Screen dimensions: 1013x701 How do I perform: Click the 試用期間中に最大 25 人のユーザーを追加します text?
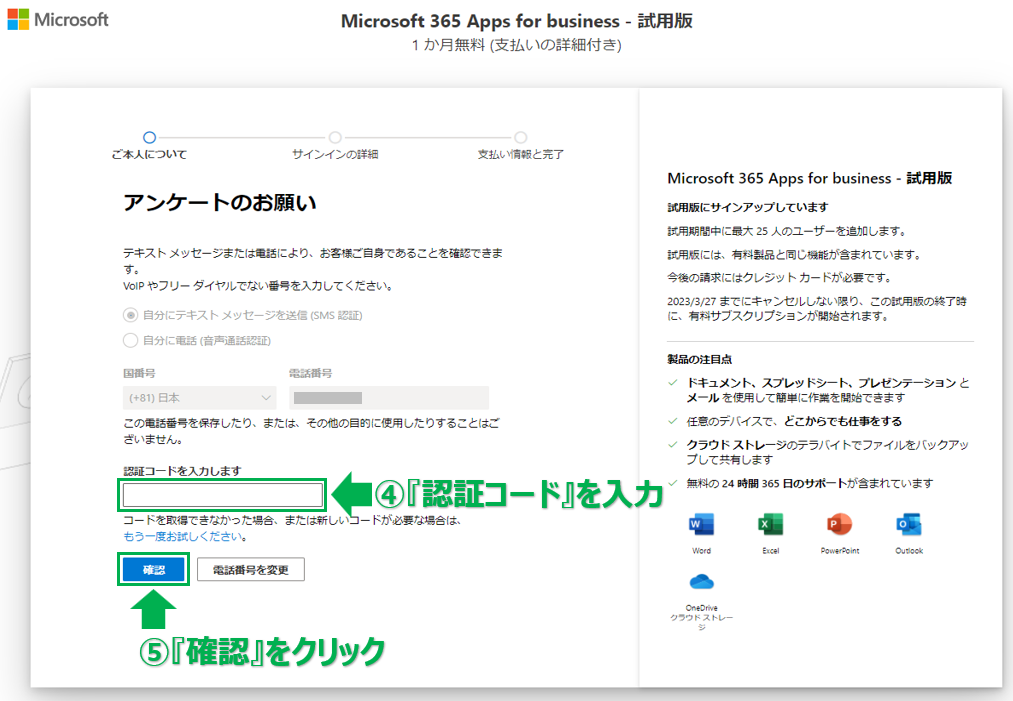(787, 231)
